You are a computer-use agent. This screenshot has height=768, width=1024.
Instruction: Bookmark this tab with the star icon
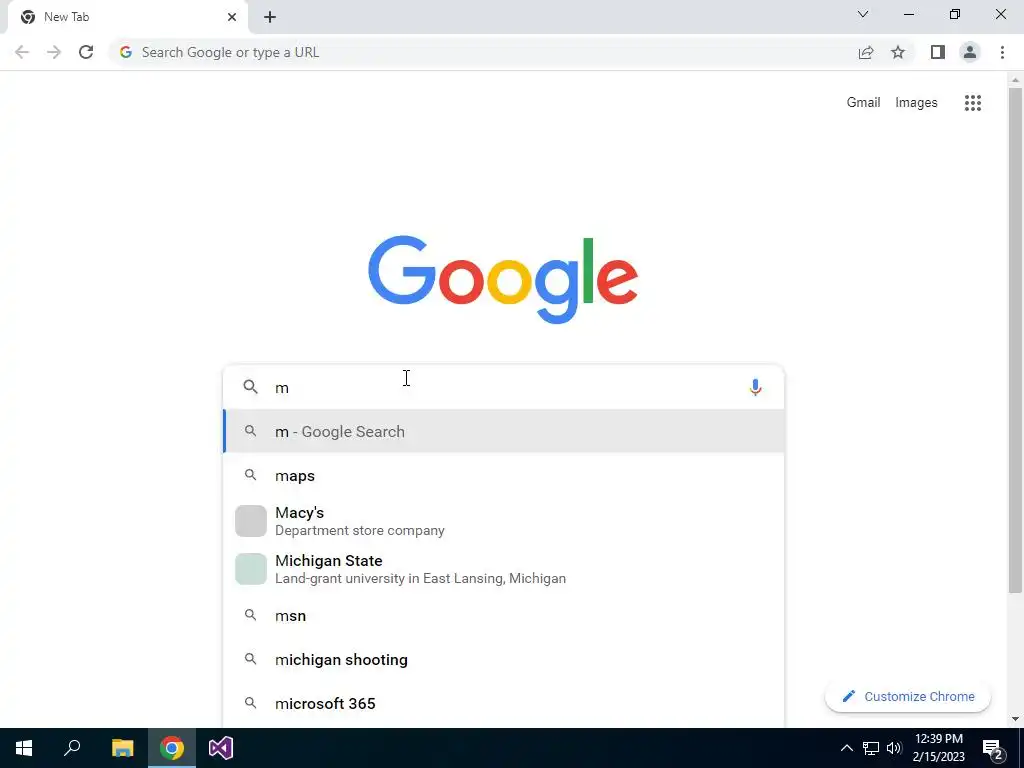pyautogui.click(x=898, y=52)
